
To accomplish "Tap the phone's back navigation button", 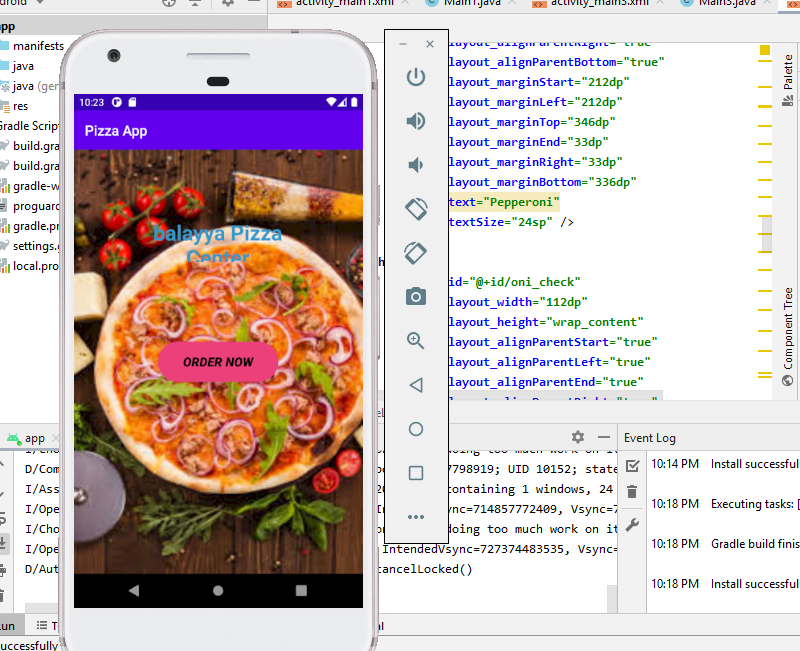I will [x=134, y=590].
